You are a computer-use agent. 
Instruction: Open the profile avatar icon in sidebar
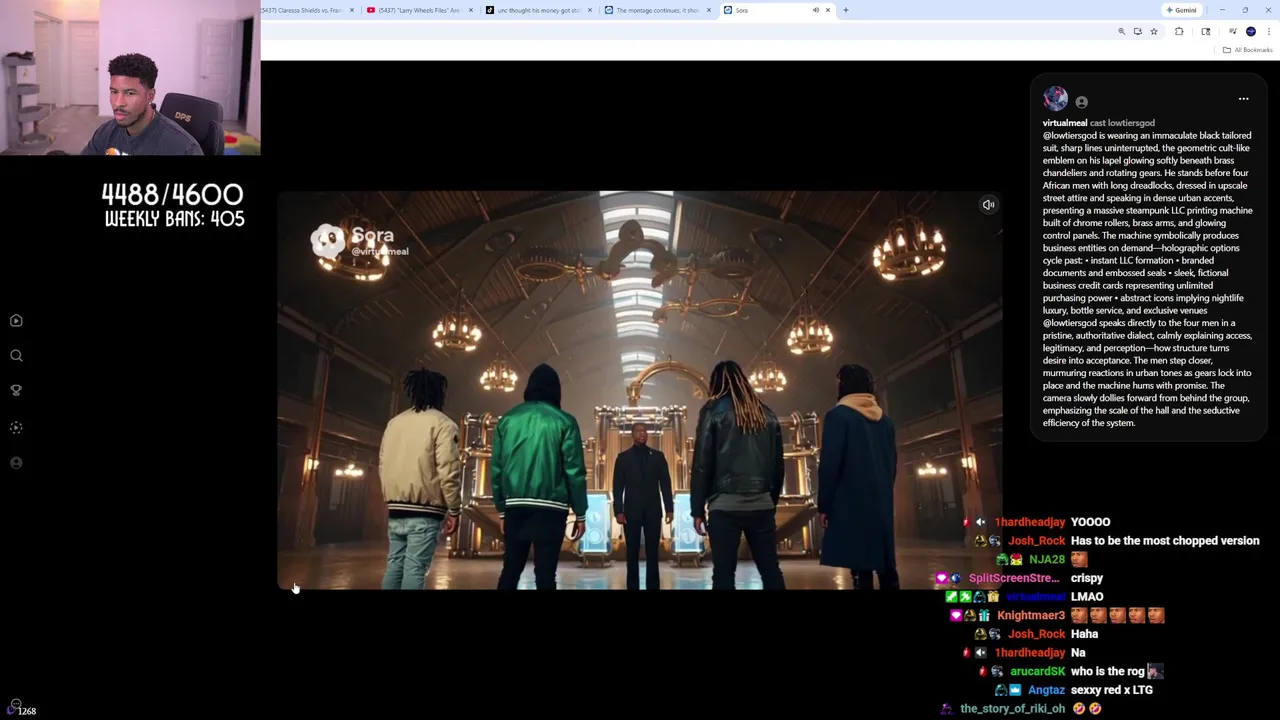point(16,462)
